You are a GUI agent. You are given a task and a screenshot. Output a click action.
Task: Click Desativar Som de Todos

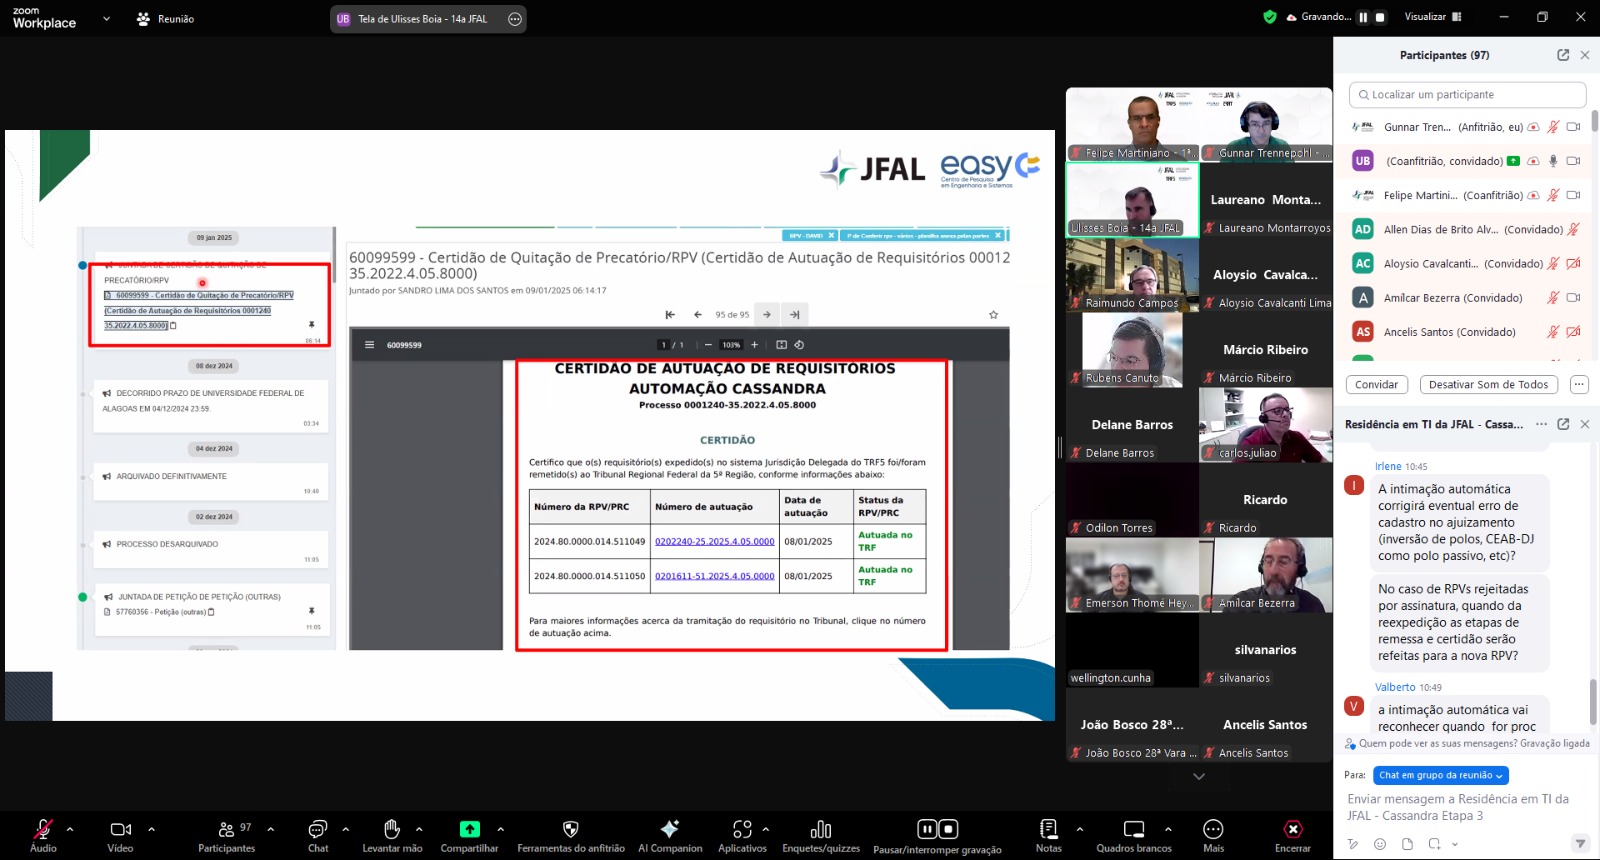click(x=1488, y=385)
